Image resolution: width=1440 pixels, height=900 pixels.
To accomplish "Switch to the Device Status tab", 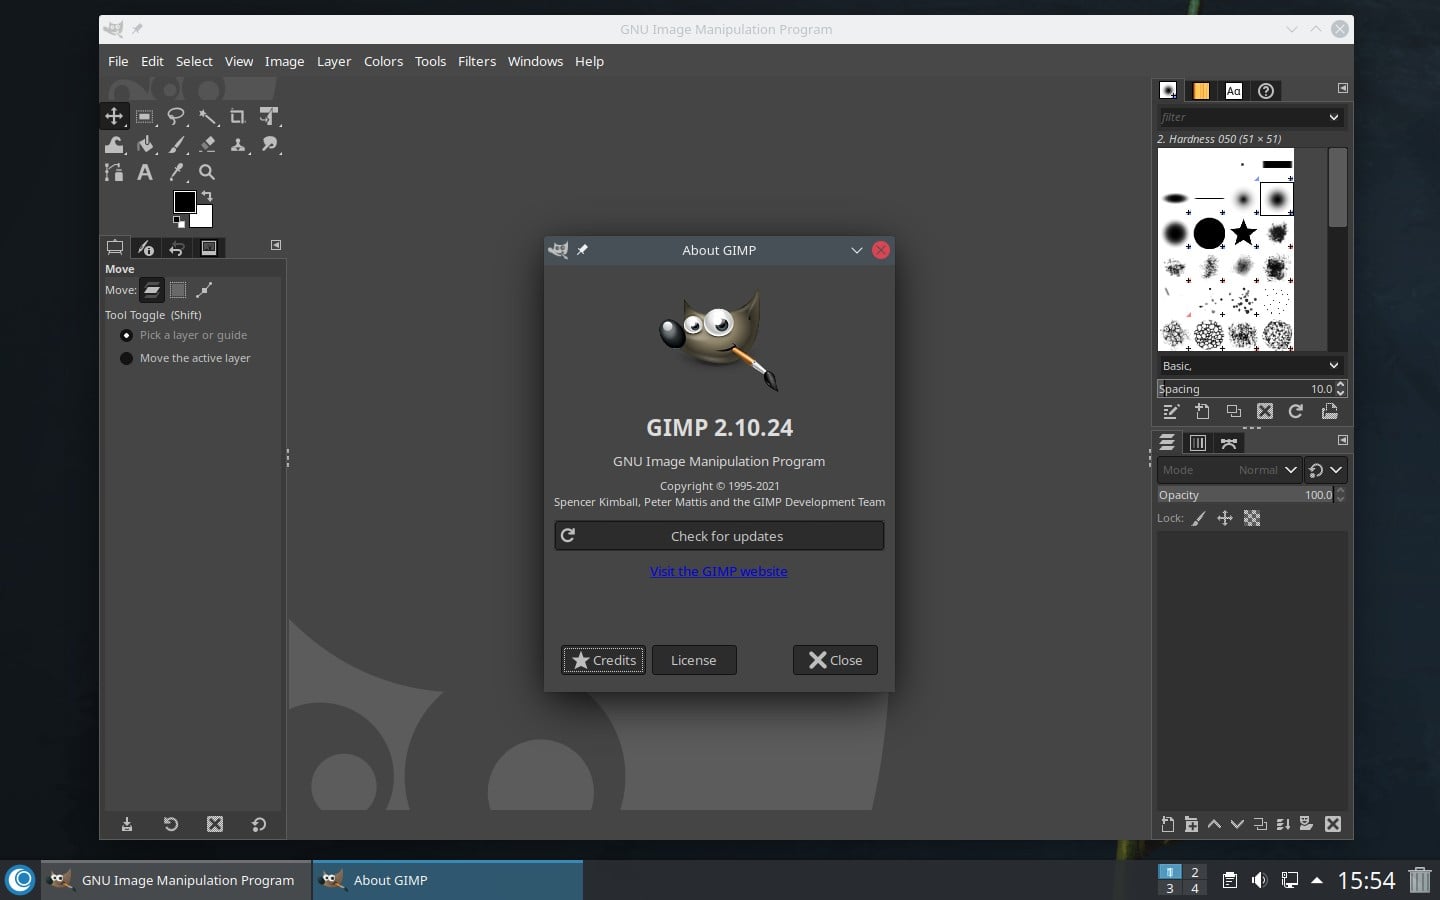I will [146, 247].
